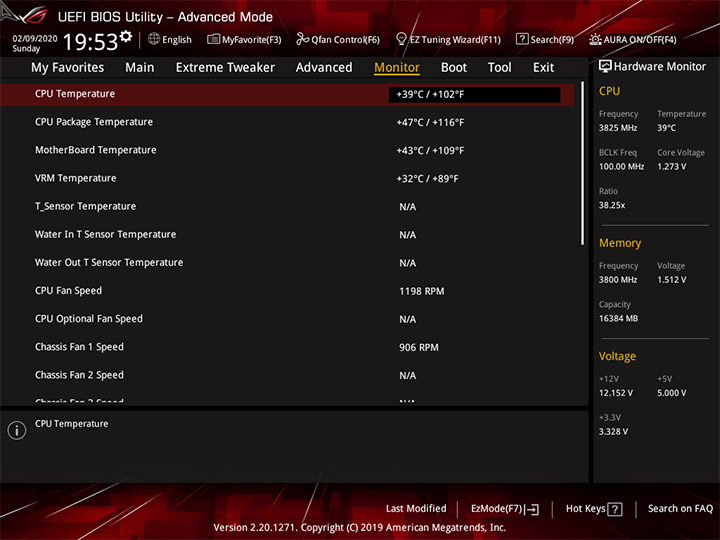Click the 5.000 V reading
Screen dimensions: 720x540
[x=671, y=393]
